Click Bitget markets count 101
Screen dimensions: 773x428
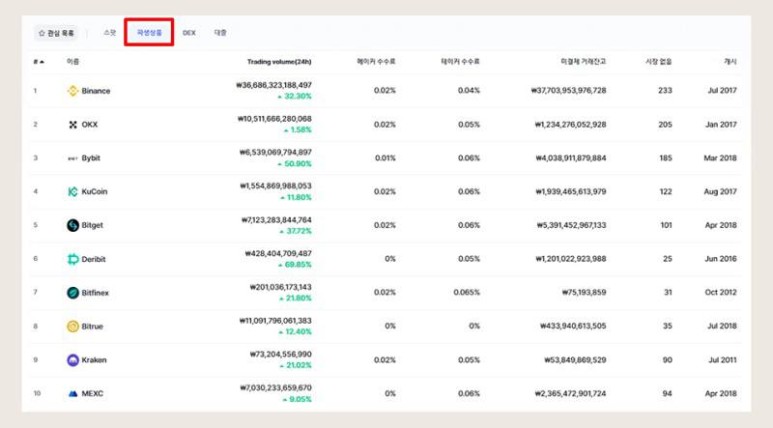[x=666, y=225]
